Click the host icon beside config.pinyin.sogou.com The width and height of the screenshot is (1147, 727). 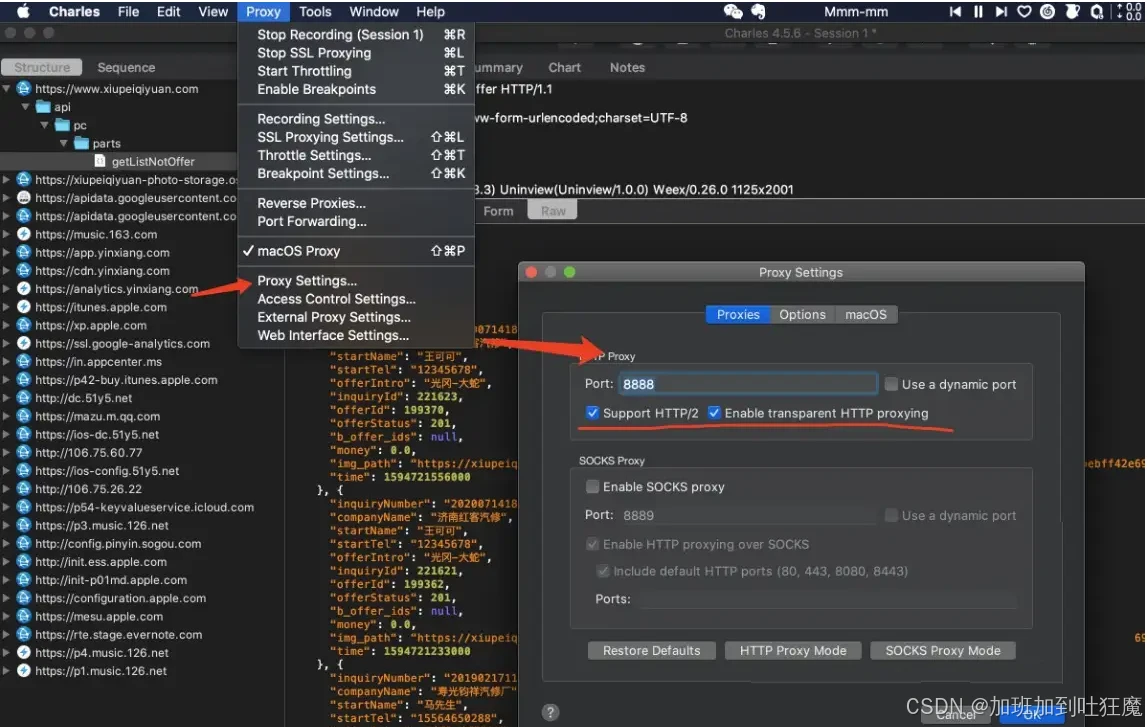coord(23,543)
